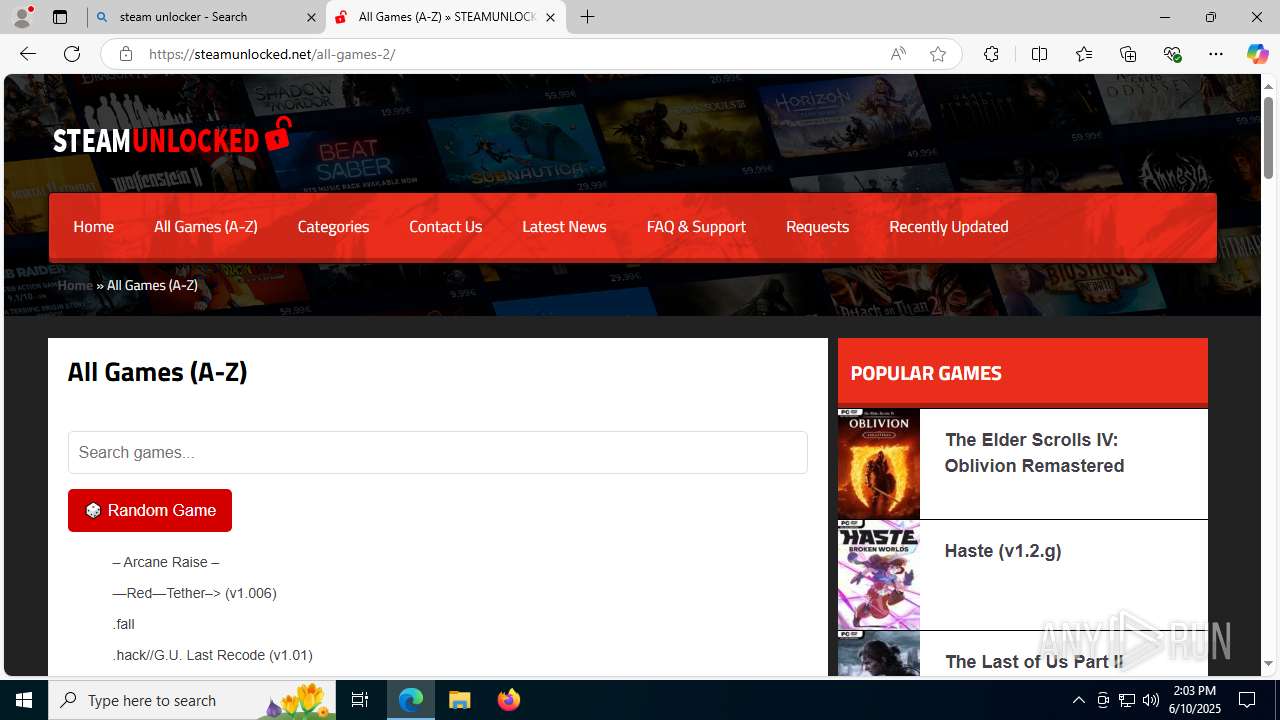The height and width of the screenshot is (720, 1280).
Task: Click the Read aloud icon
Action: coord(898,54)
